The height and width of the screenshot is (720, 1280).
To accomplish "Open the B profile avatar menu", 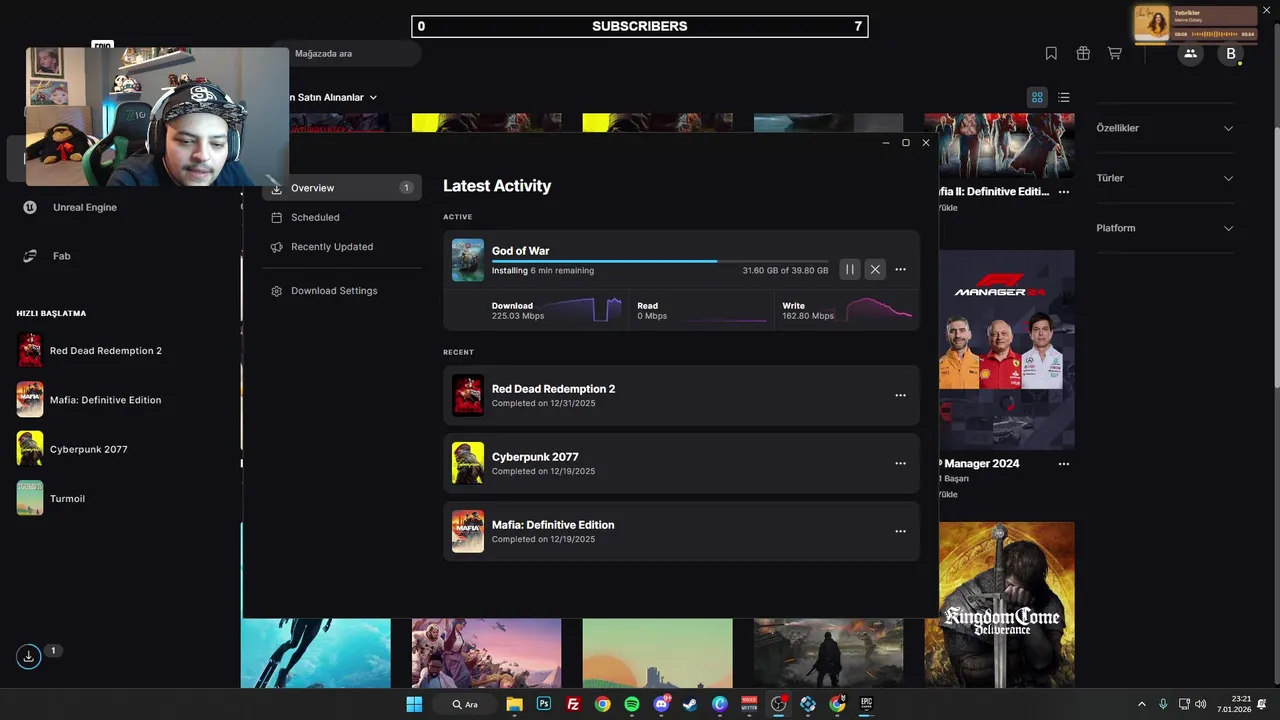I will (1231, 54).
